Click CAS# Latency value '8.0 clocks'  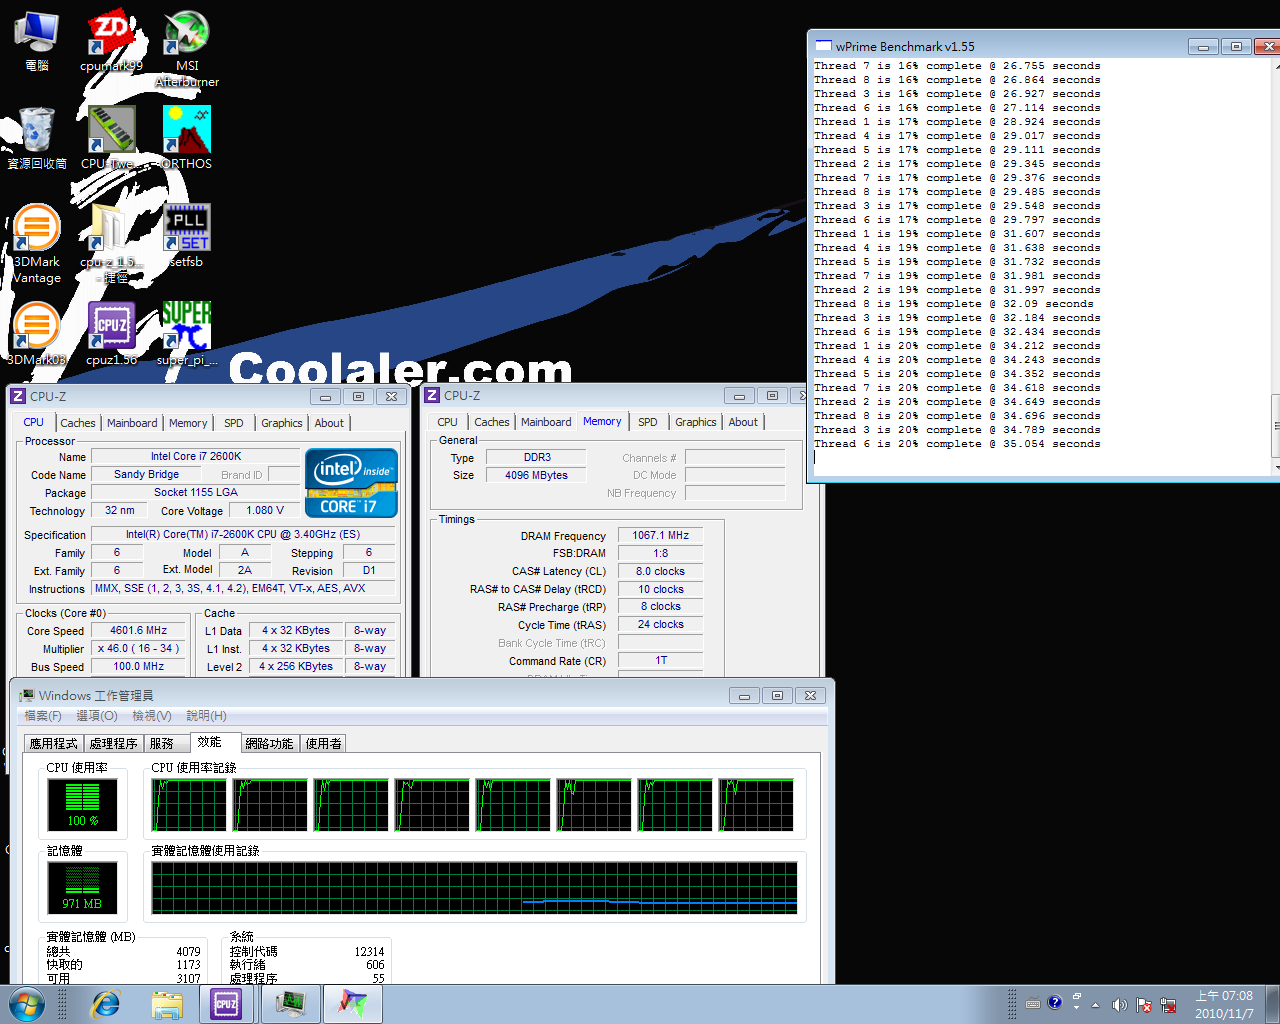[x=661, y=571]
